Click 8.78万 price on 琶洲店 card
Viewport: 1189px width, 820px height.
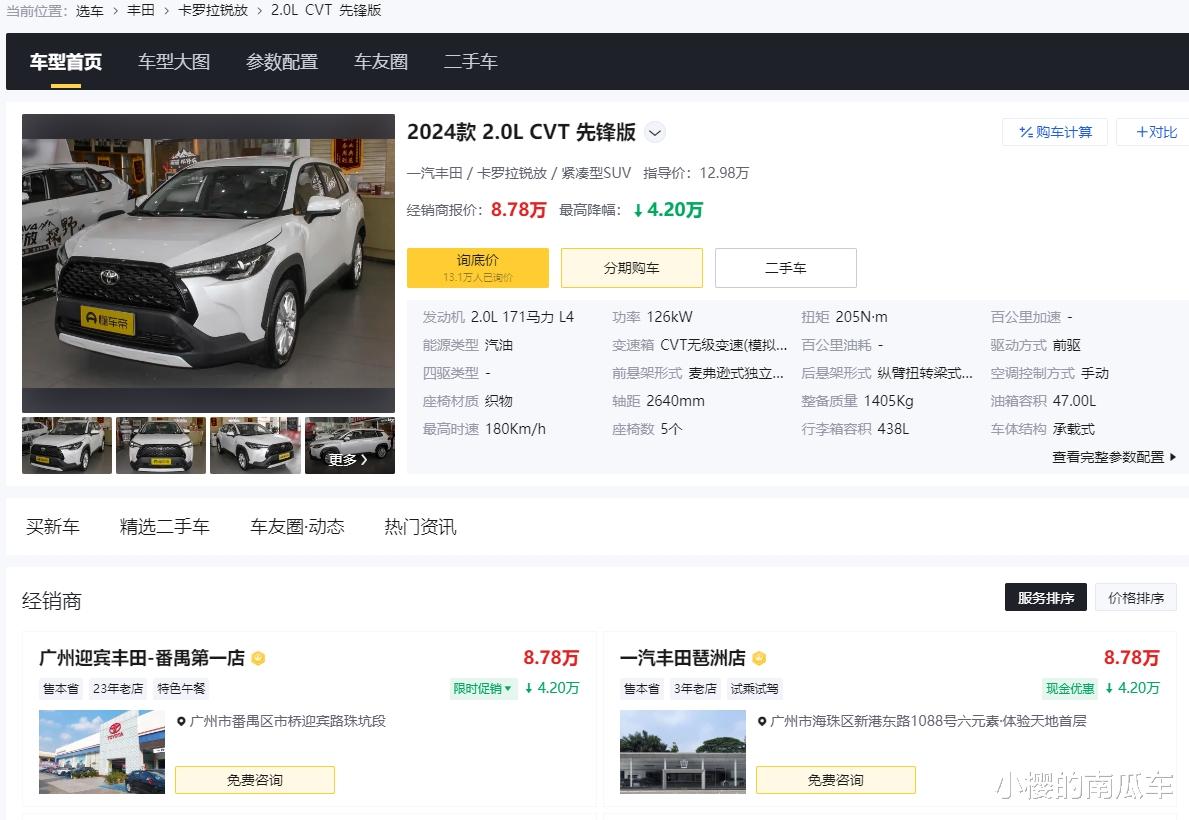click(x=1131, y=658)
